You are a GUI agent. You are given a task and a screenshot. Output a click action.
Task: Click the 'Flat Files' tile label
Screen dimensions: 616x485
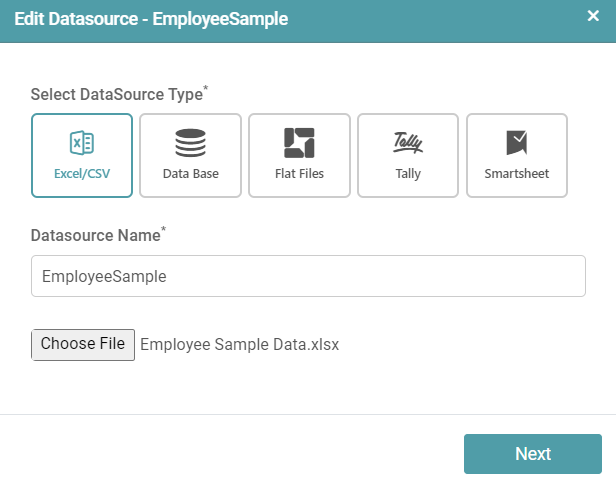click(299, 174)
